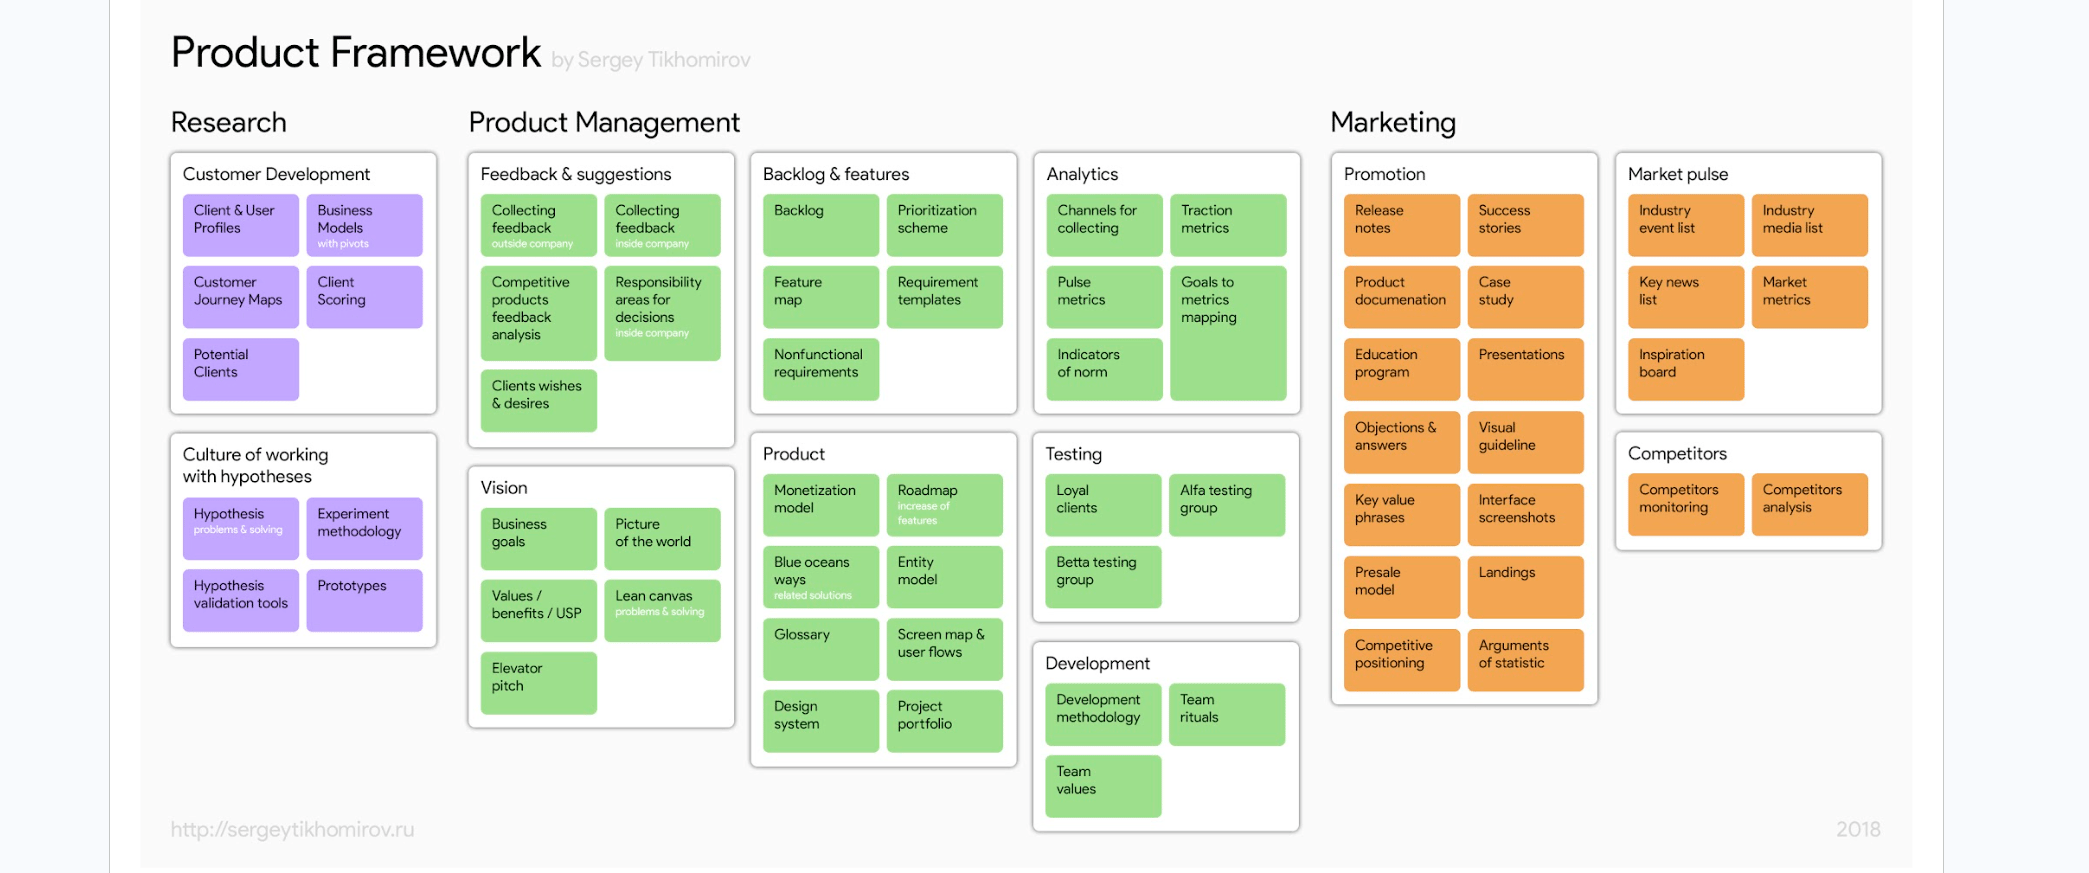Click the Alfa testing group card

1226,505
